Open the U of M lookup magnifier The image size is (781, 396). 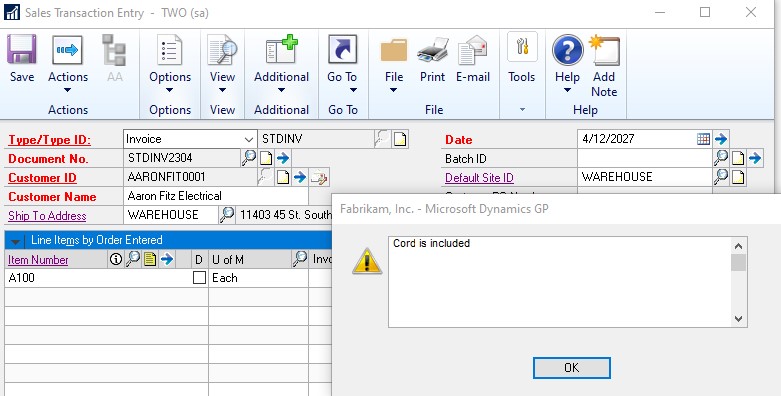click(300, 259)
